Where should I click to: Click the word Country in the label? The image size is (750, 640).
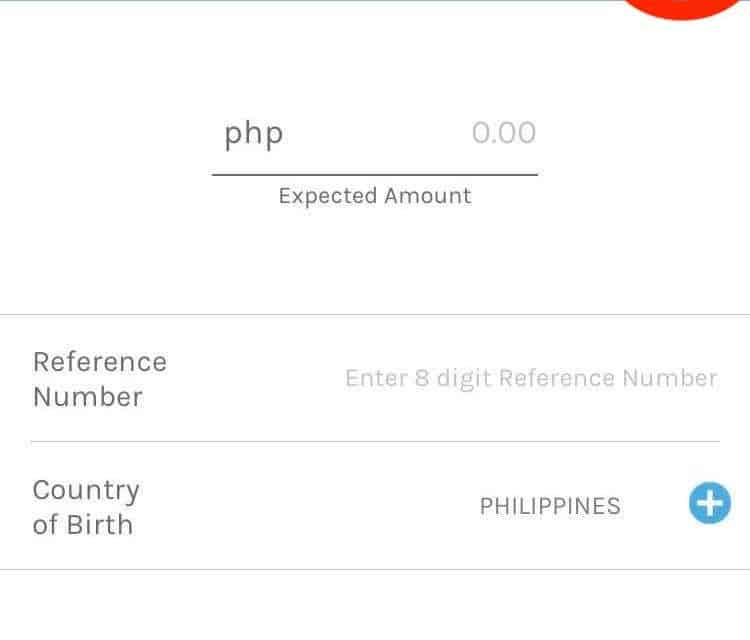(86, 490)
